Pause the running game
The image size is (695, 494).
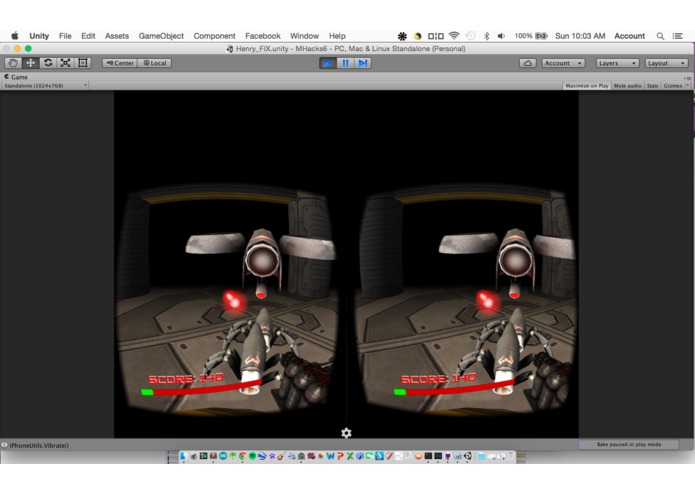point(345,63)
